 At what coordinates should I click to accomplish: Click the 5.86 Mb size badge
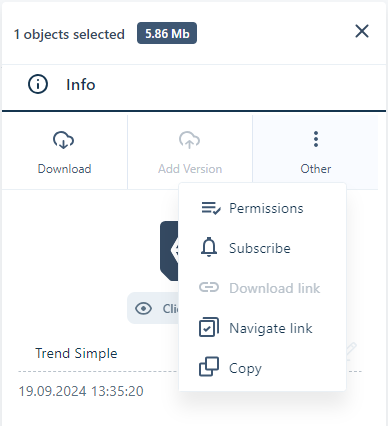(167, 33)
